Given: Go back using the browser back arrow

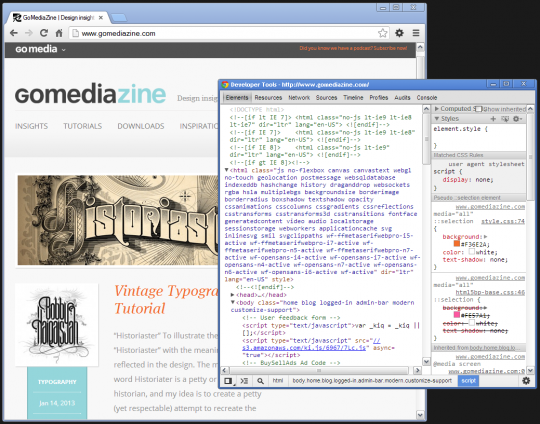Looking at the screenshot, I should pos(14,33).
